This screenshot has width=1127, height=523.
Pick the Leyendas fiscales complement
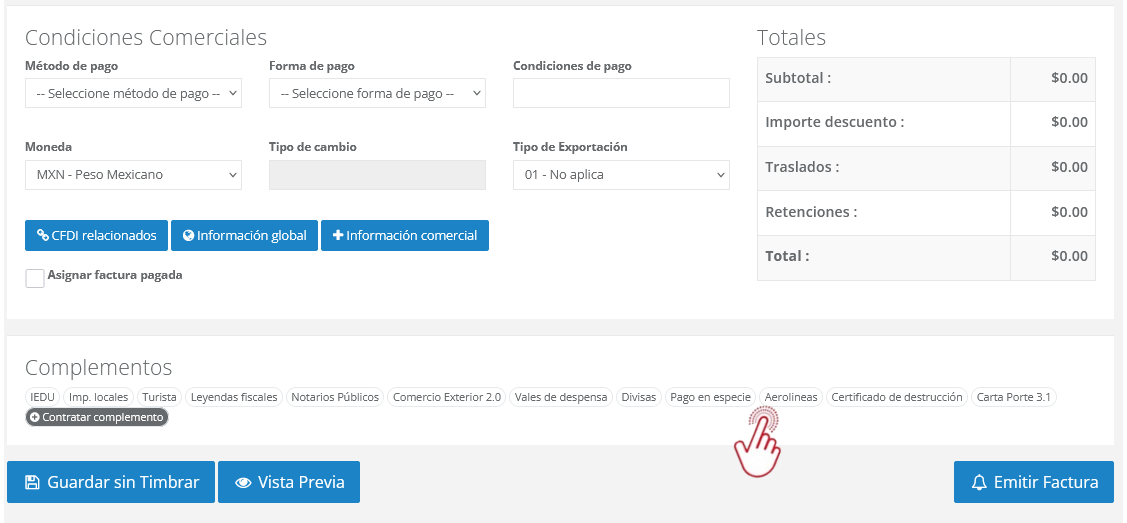click(x=234, y=397)
